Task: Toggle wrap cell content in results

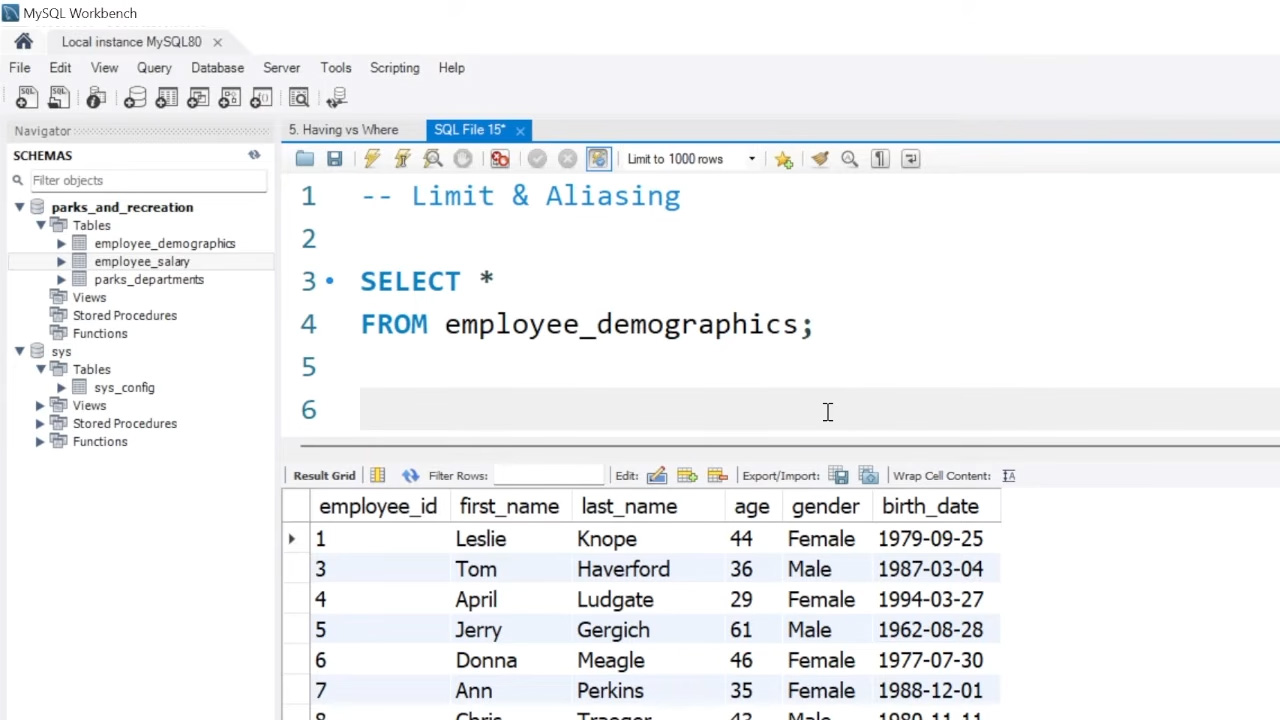Action: [1008, 476]
